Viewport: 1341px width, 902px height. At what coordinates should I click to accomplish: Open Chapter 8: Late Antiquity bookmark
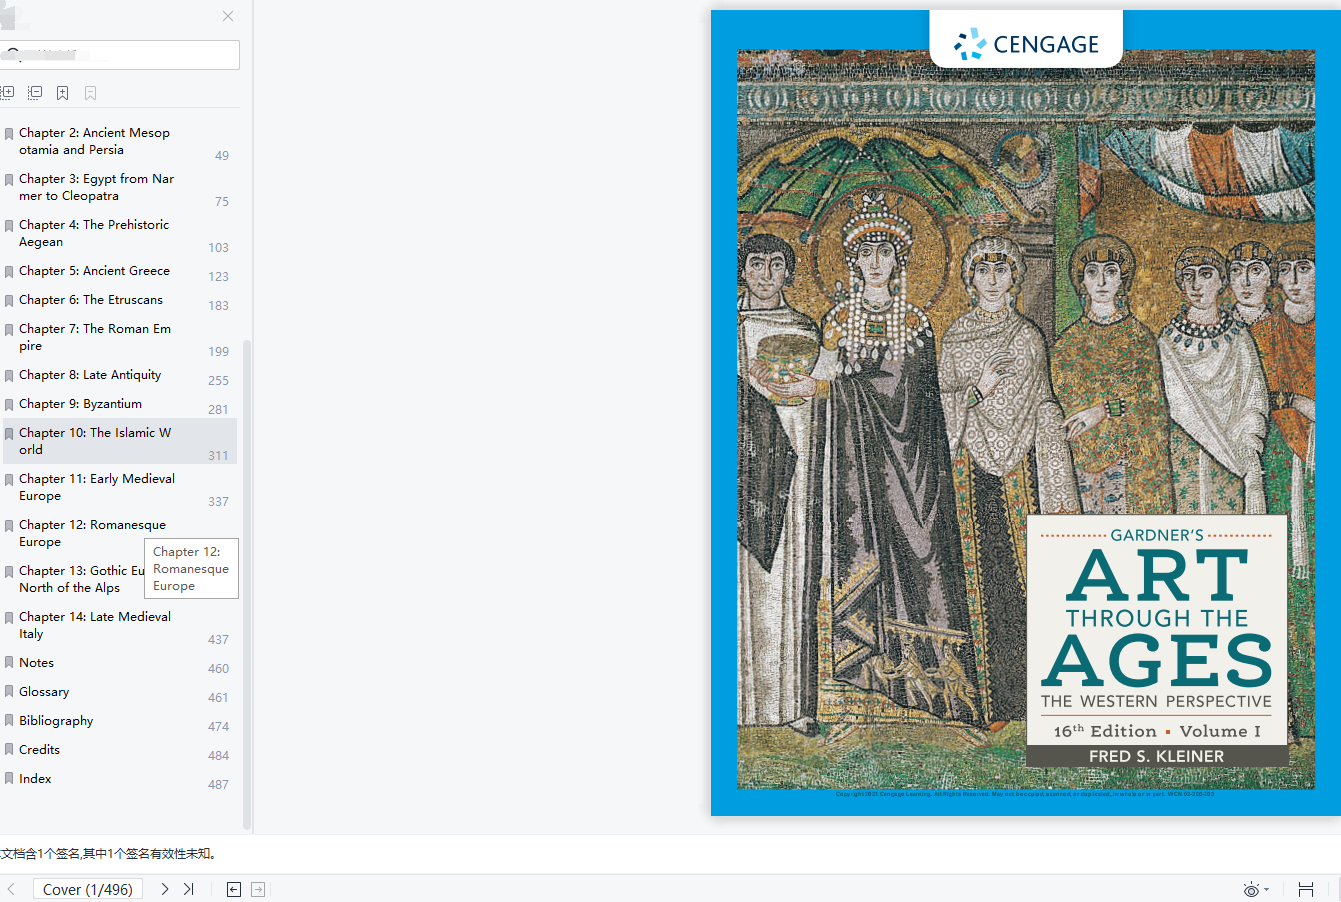[x=90, y=375]
